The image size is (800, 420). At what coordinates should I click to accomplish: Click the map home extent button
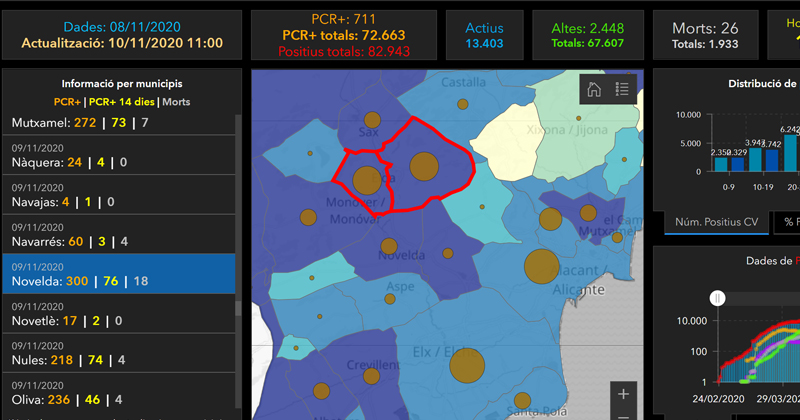point(593,89)
